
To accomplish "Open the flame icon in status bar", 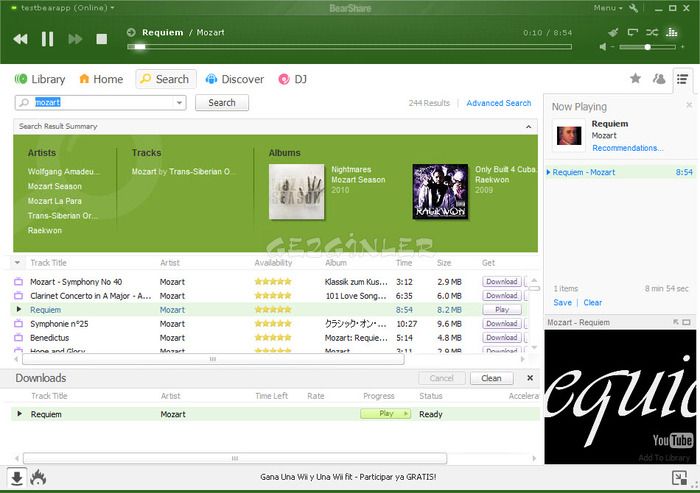I will point(38,478).
